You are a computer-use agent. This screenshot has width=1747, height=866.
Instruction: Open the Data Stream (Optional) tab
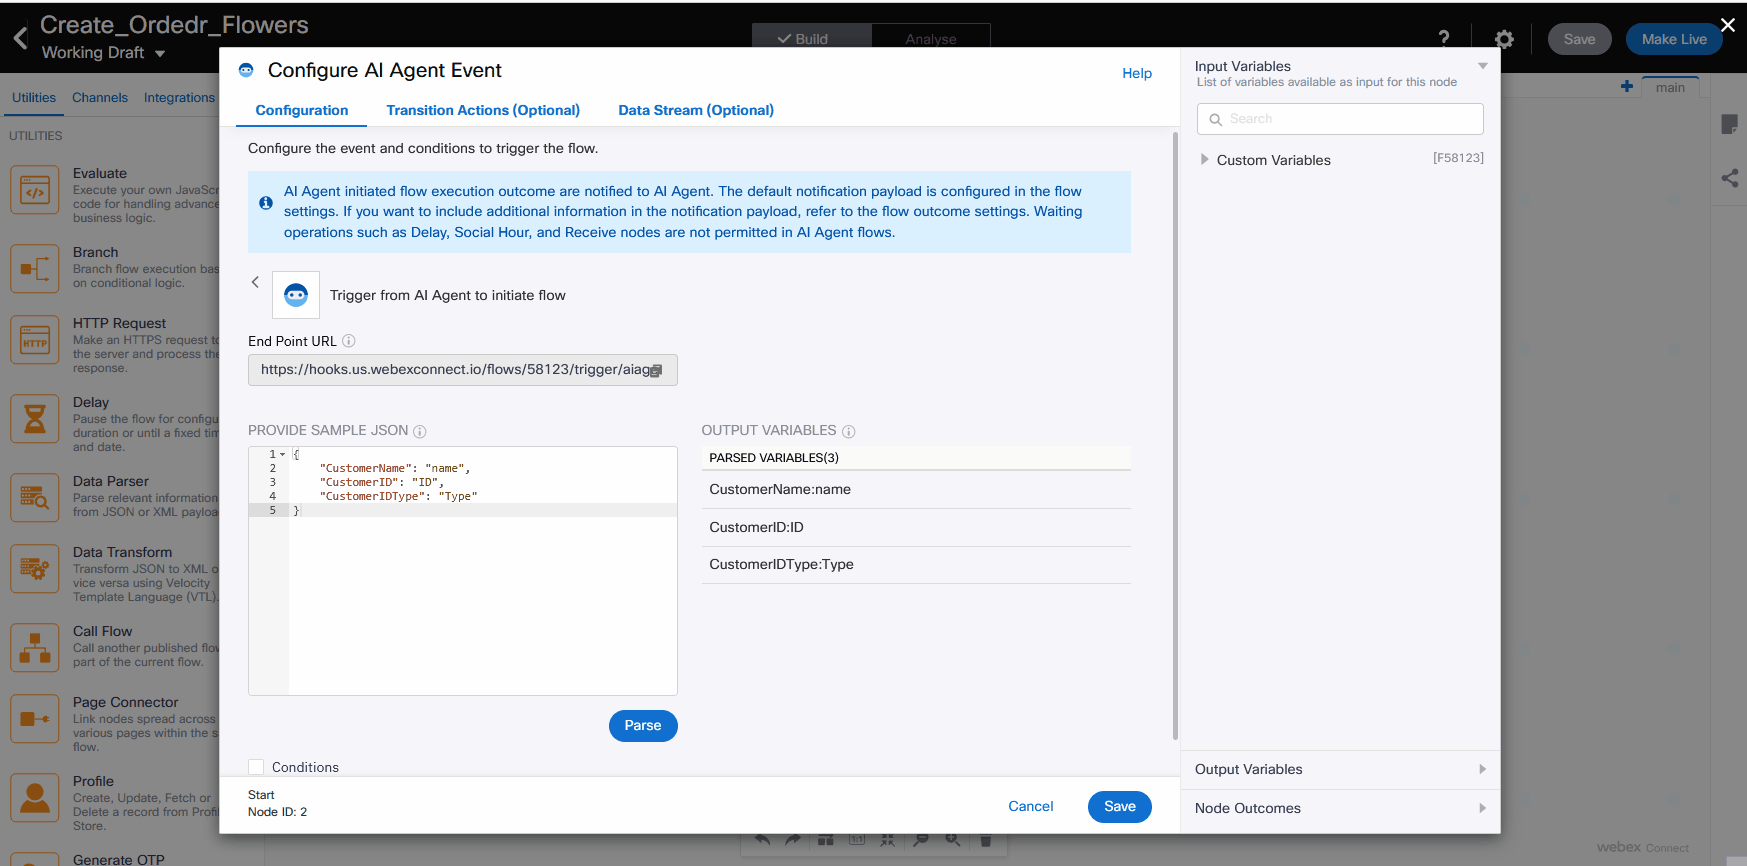pyautogui.click(x=696, y=110)
